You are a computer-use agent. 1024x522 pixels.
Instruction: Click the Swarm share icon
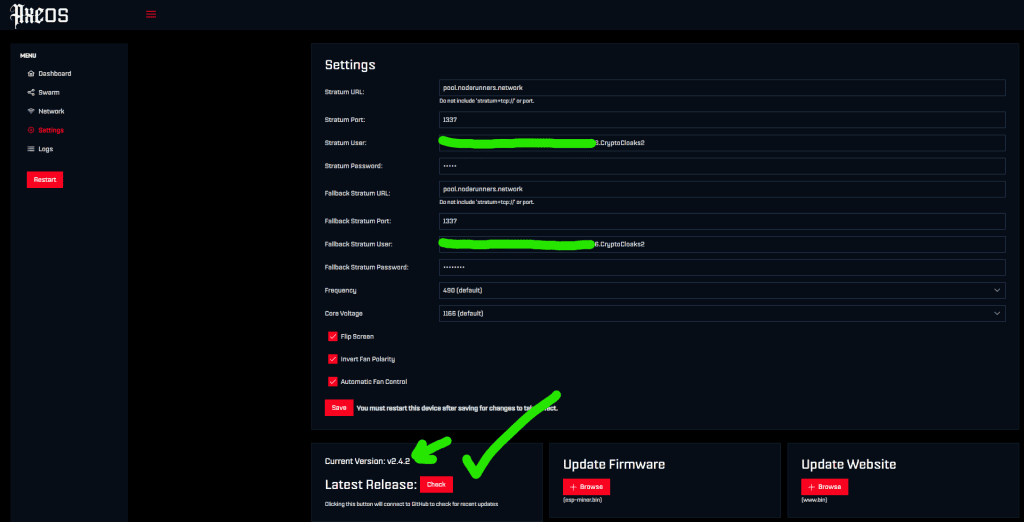coord(31,92)
